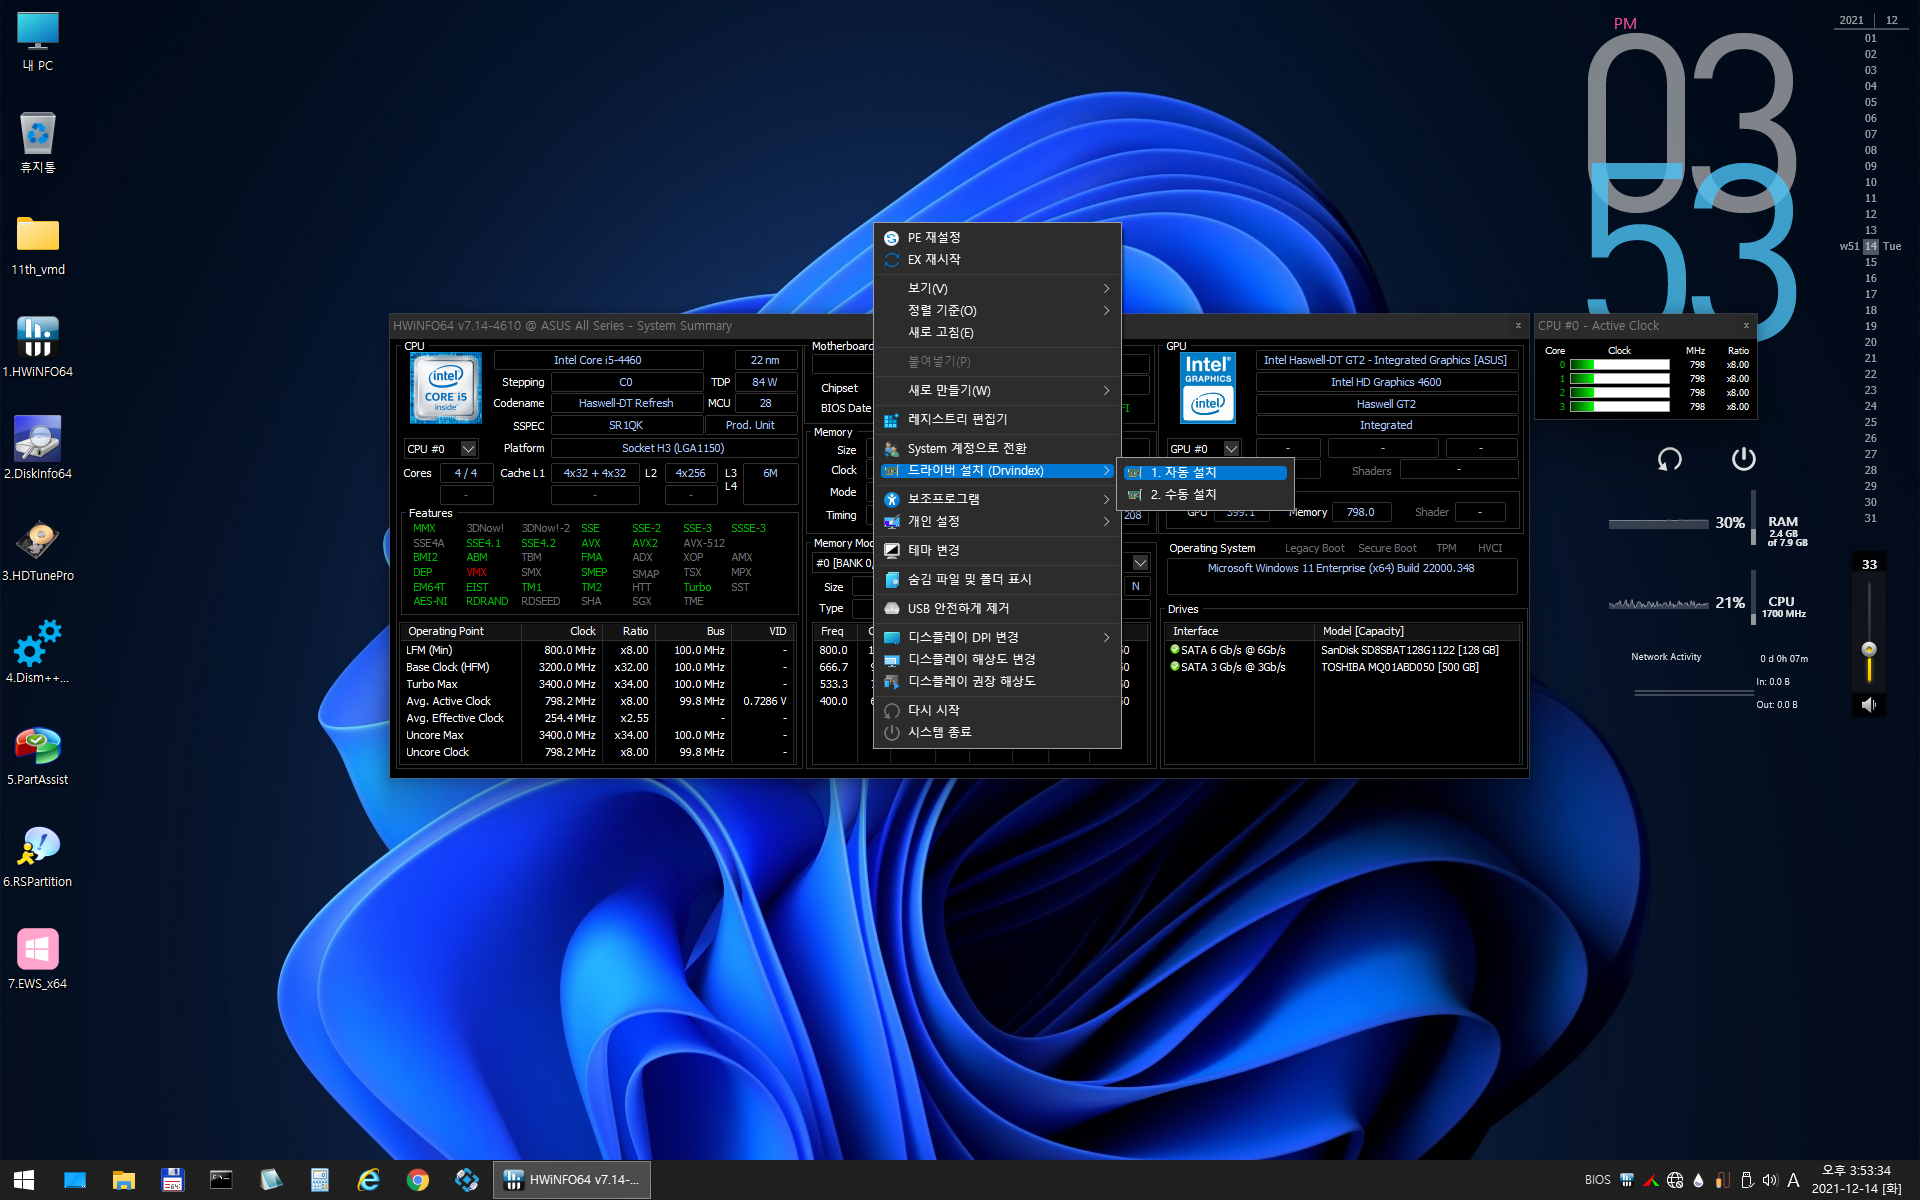The height and width of the screenshot is (1200, 1920).
Task: Click the Windows Start button
Action: (x=25, y=1180)
